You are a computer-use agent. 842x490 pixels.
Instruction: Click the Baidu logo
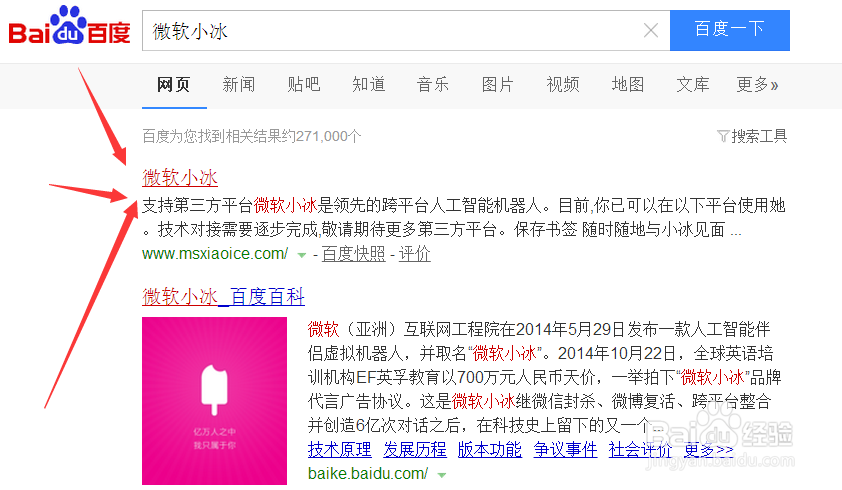69,26
